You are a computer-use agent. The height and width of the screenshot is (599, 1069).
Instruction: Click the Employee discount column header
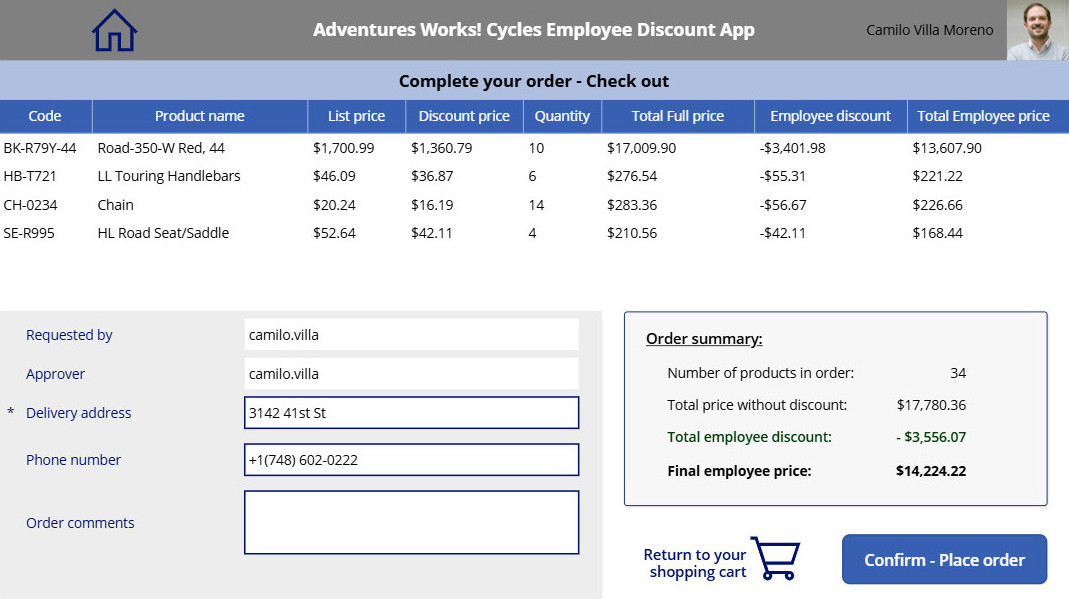pos(830,117)
